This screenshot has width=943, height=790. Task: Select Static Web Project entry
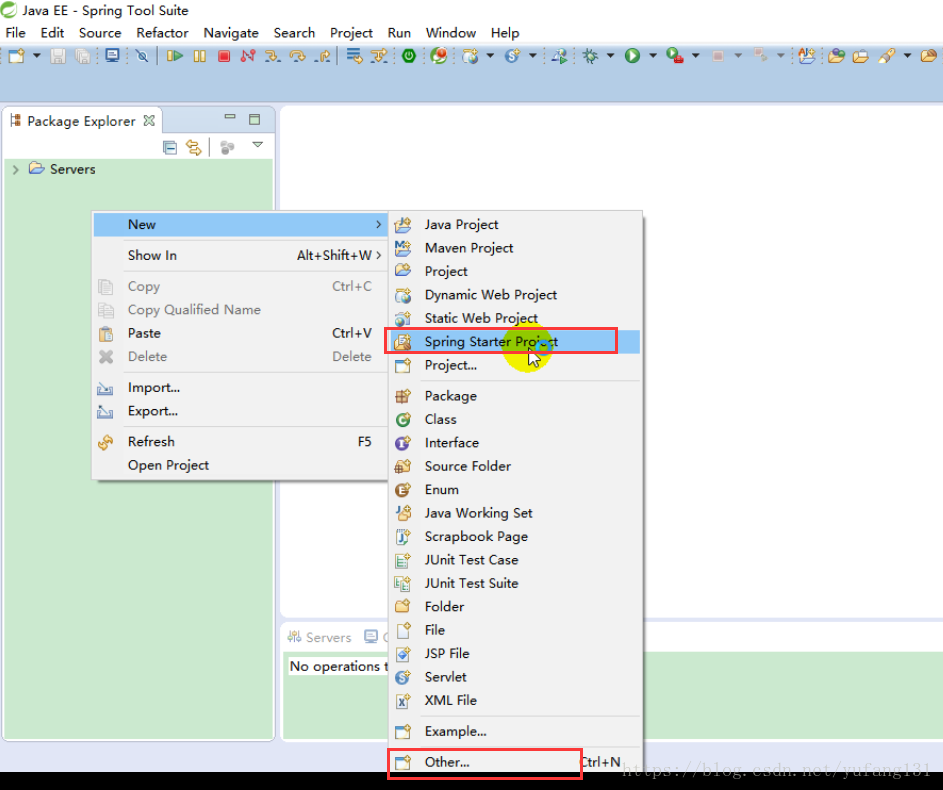[515, 318]
